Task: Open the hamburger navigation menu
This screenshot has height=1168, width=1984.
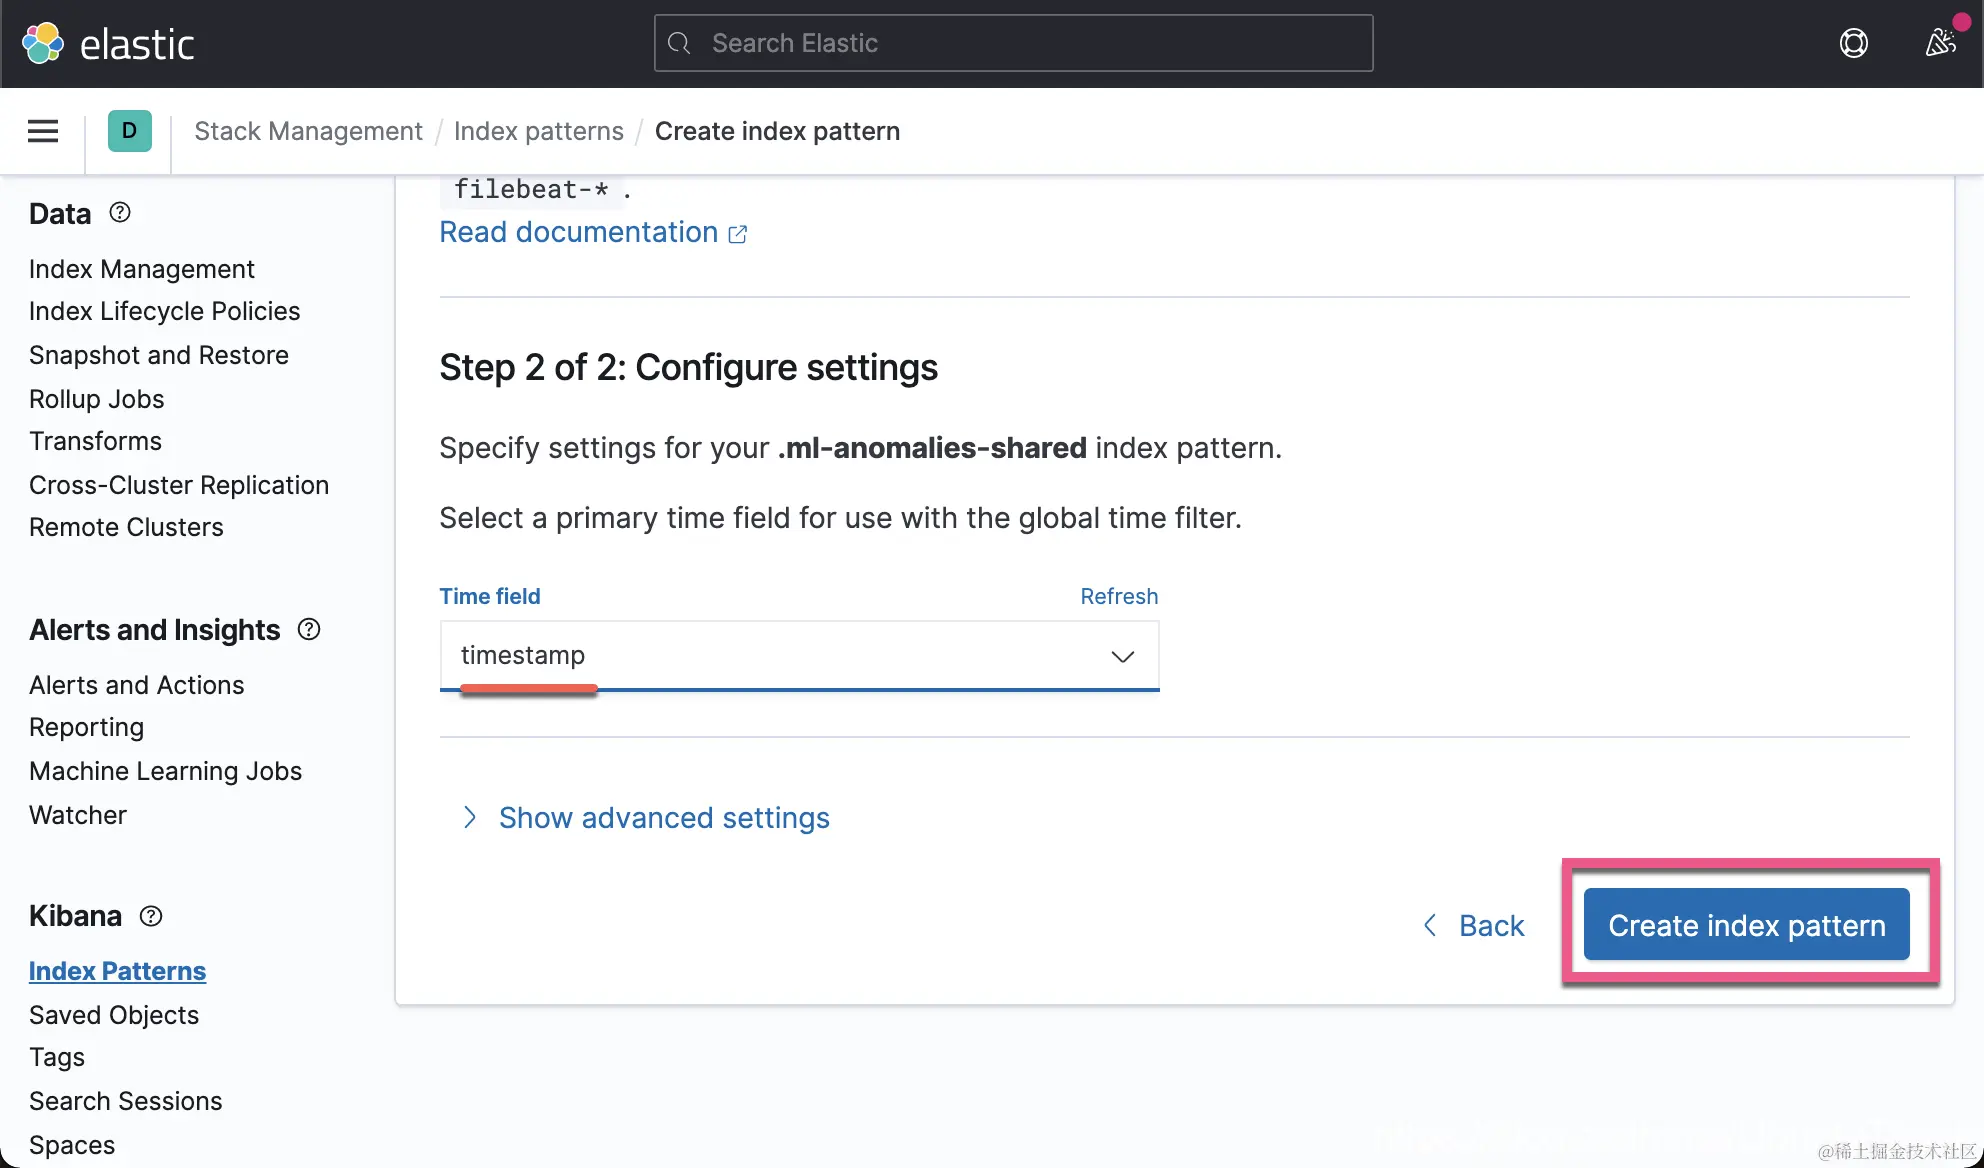Action: [x=43, y=131]
